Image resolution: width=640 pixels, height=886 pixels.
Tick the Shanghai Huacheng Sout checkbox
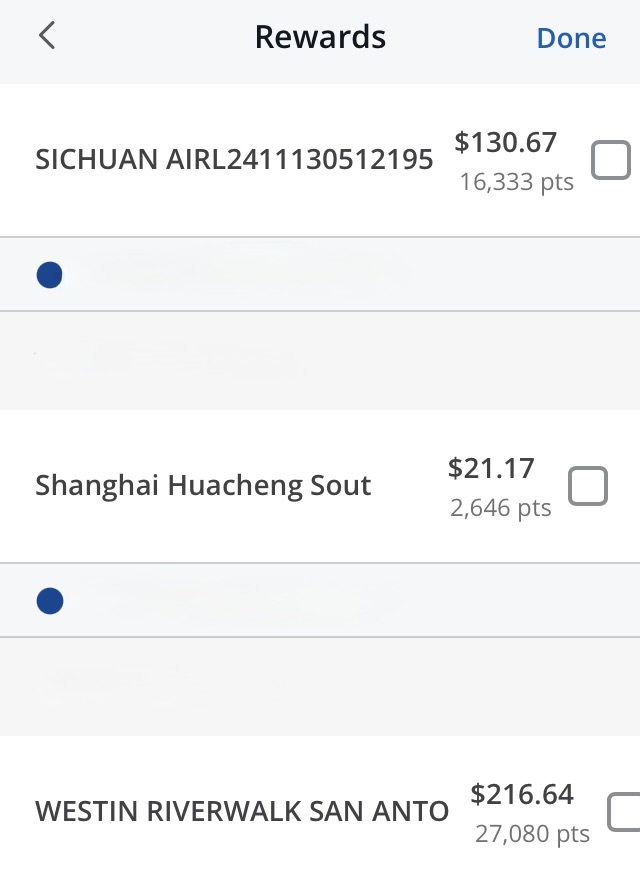click(x=587, y=486)
